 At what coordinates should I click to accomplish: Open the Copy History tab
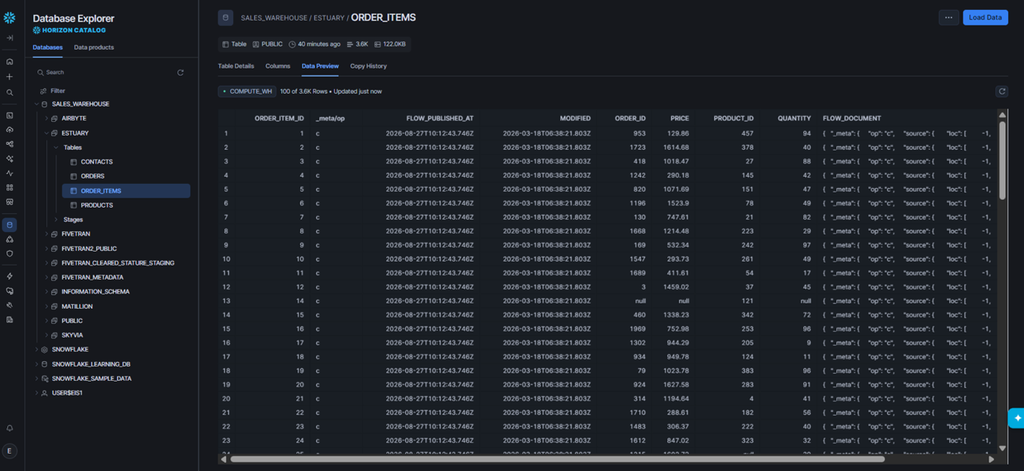click(x=368, y=66)
